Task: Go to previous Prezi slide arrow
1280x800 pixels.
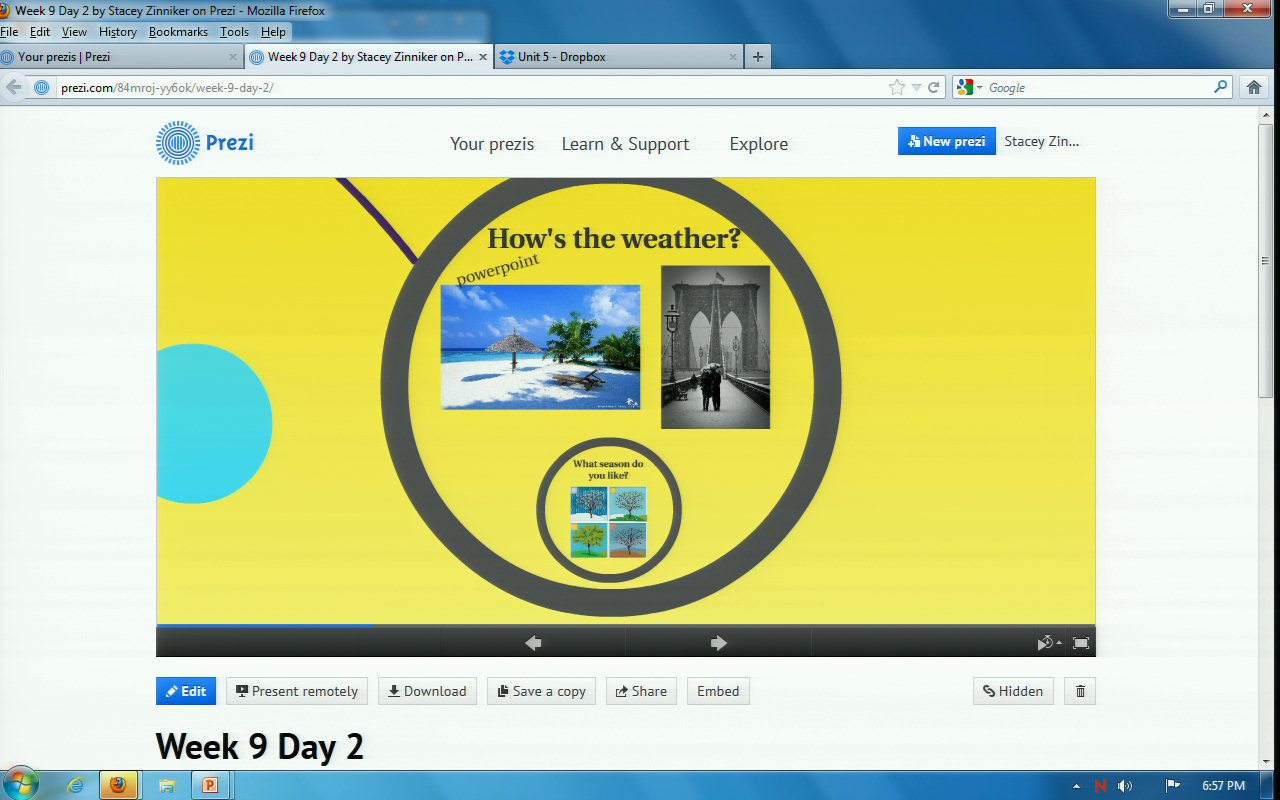Action: coord(533,643)
